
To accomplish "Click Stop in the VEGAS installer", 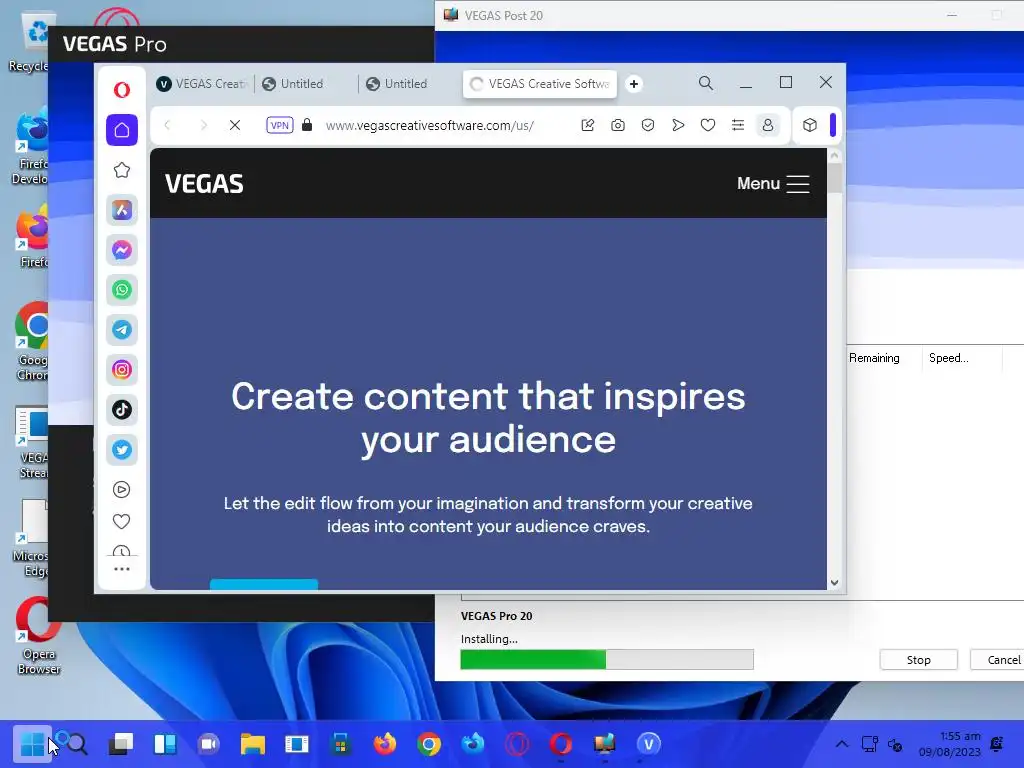I will click(x=918, y=660).
